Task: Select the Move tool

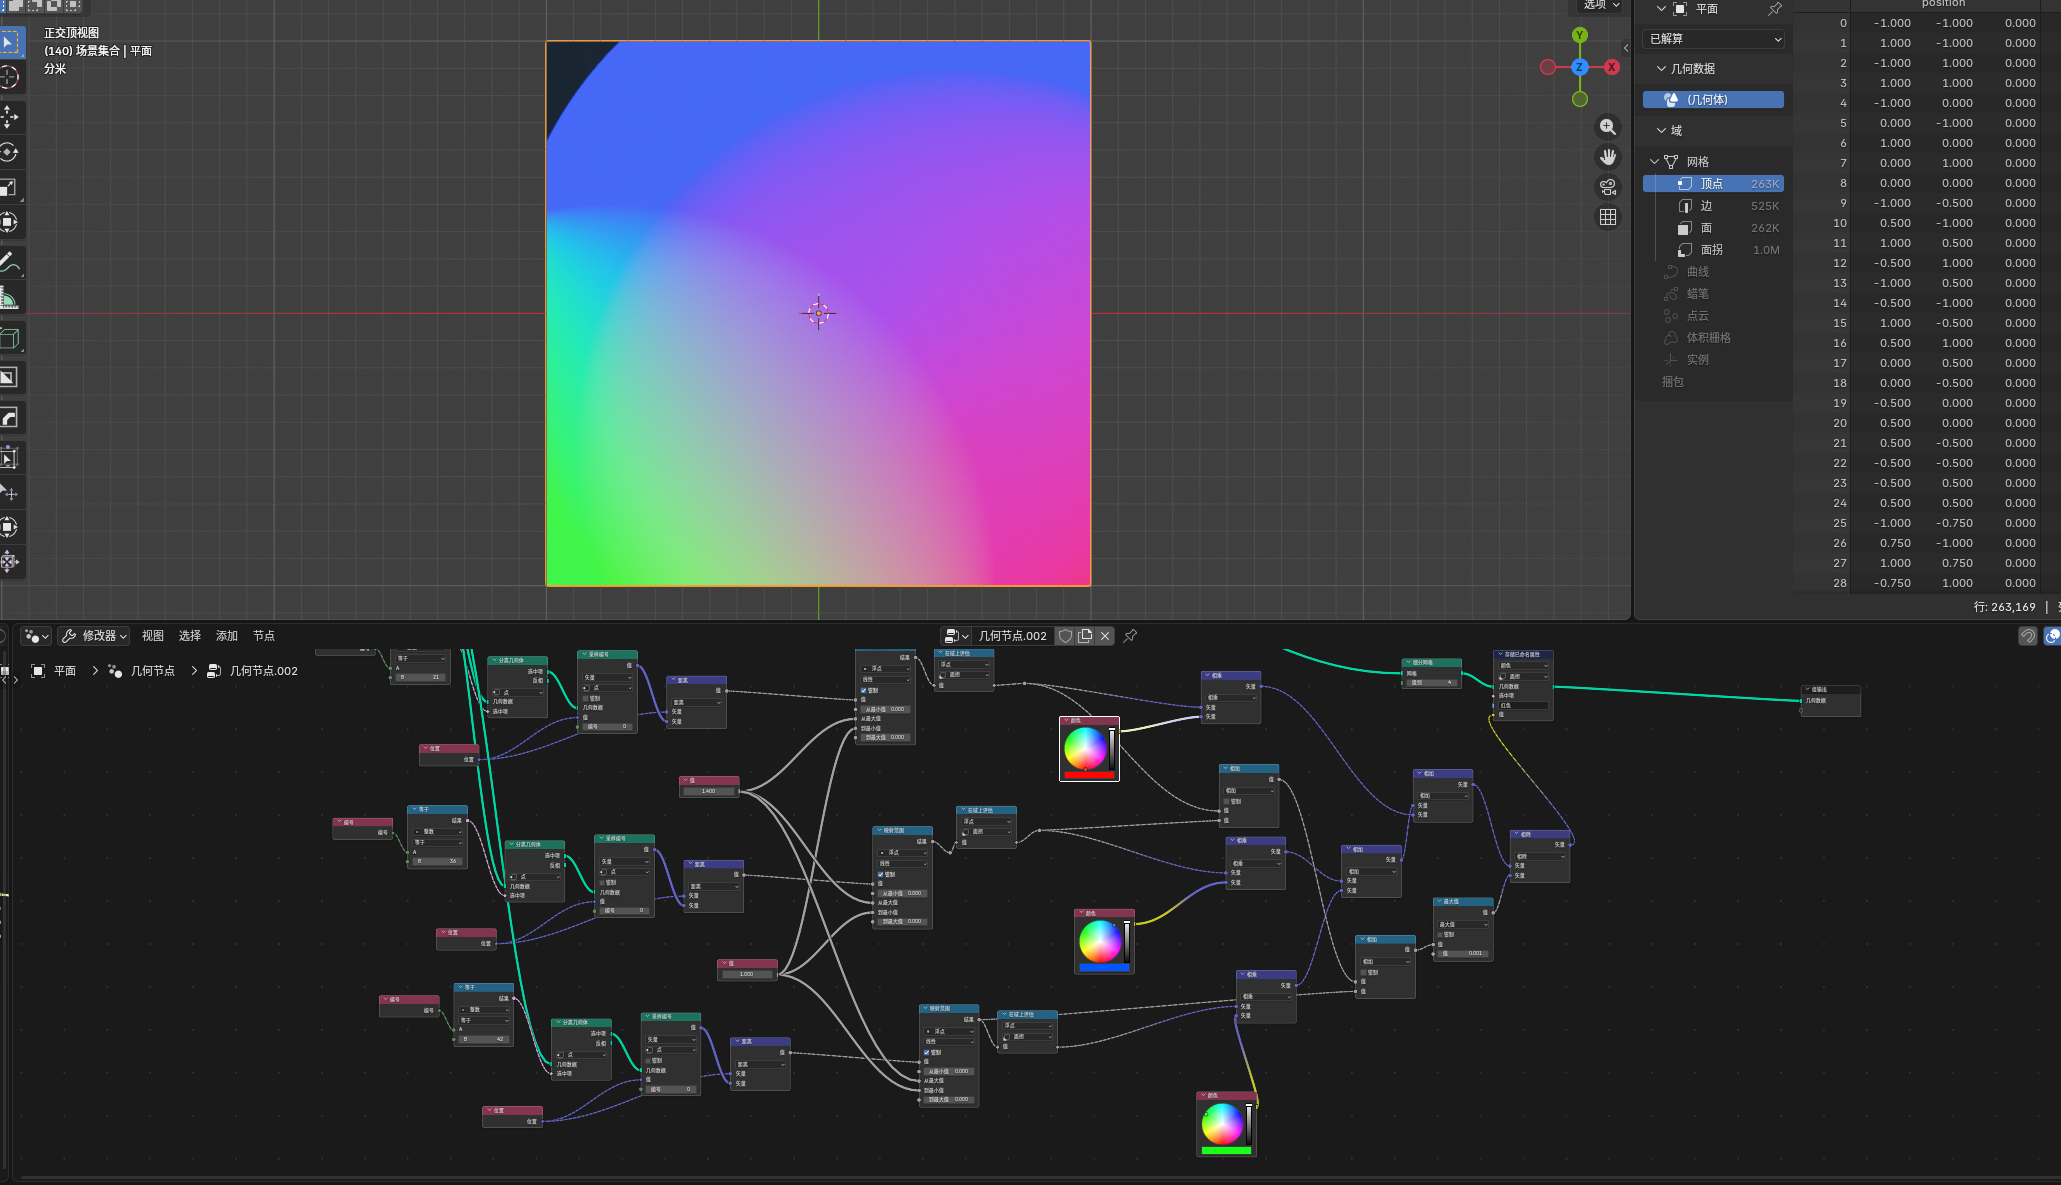Action: [10, 117]
